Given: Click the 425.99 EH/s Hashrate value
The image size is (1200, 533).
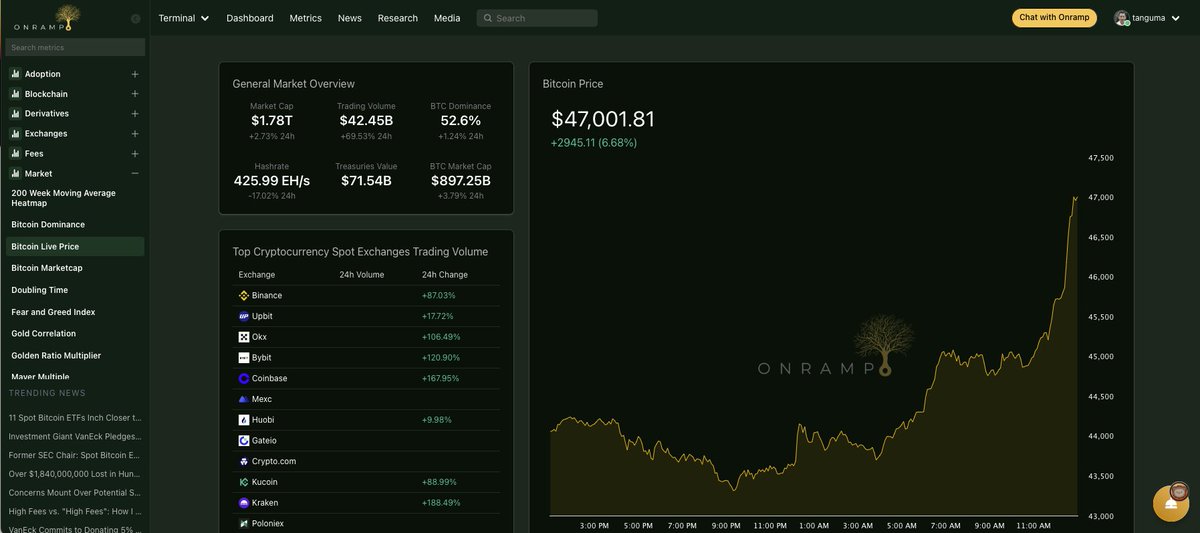Looking at the screenshot, I should [272, 181].
